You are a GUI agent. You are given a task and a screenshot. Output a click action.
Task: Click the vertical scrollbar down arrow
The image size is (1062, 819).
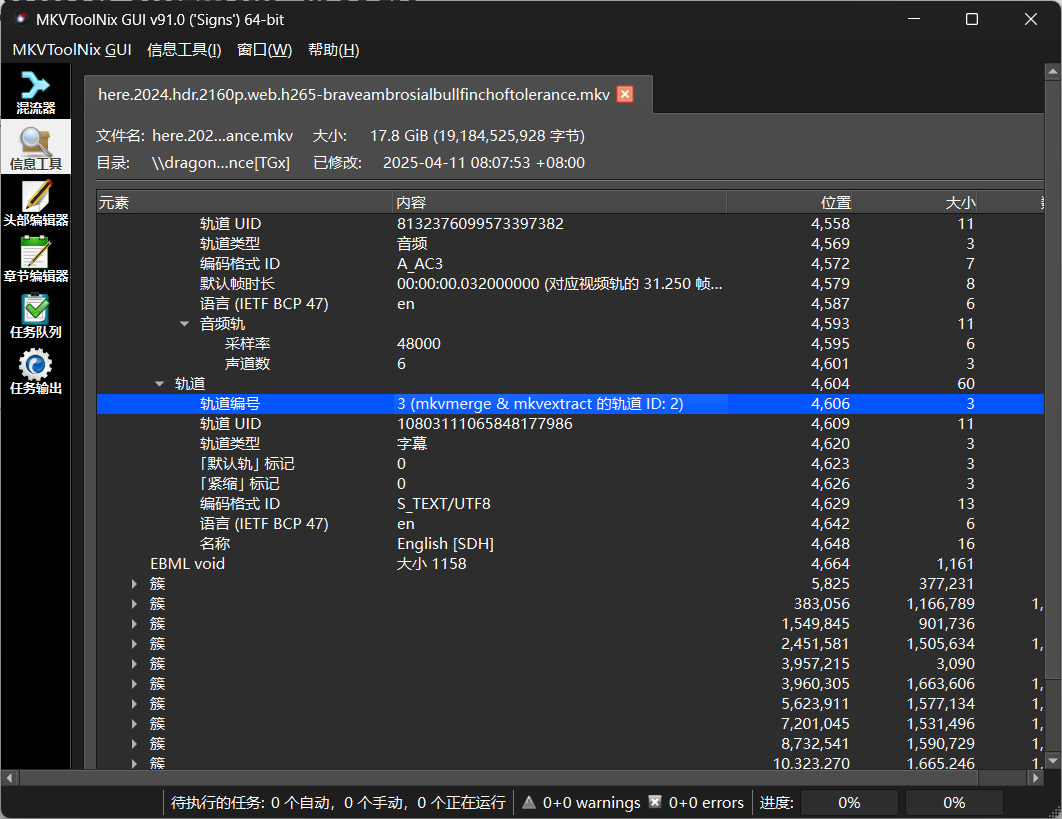click(1053, 761)
